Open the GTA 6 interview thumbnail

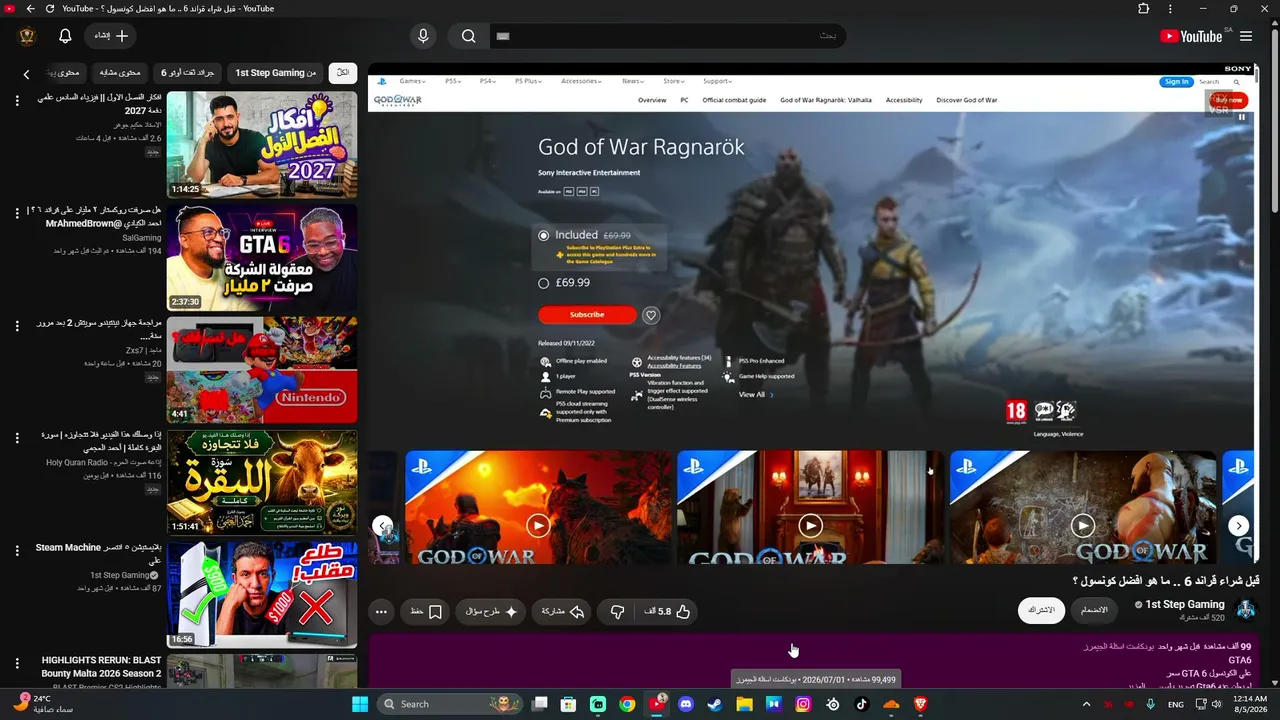pyautogui.click(x=262, y=258)
